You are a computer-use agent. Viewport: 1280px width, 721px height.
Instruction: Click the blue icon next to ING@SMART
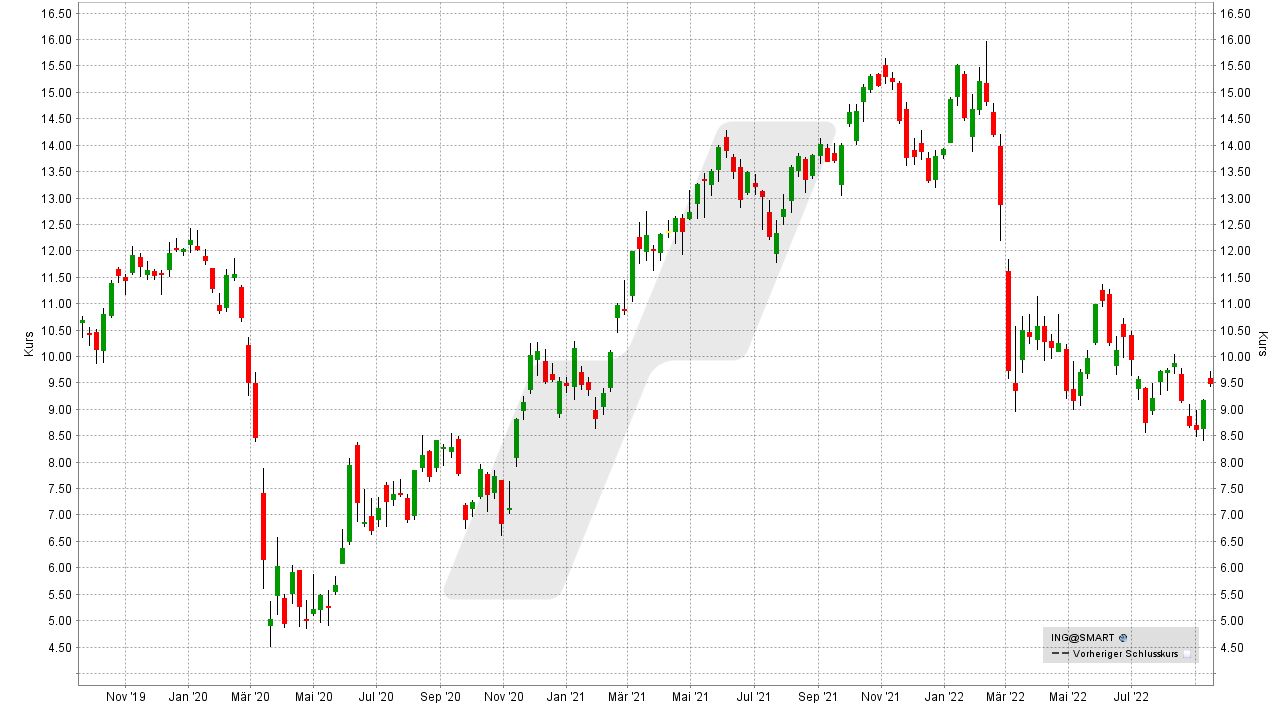coord(1123,637)
